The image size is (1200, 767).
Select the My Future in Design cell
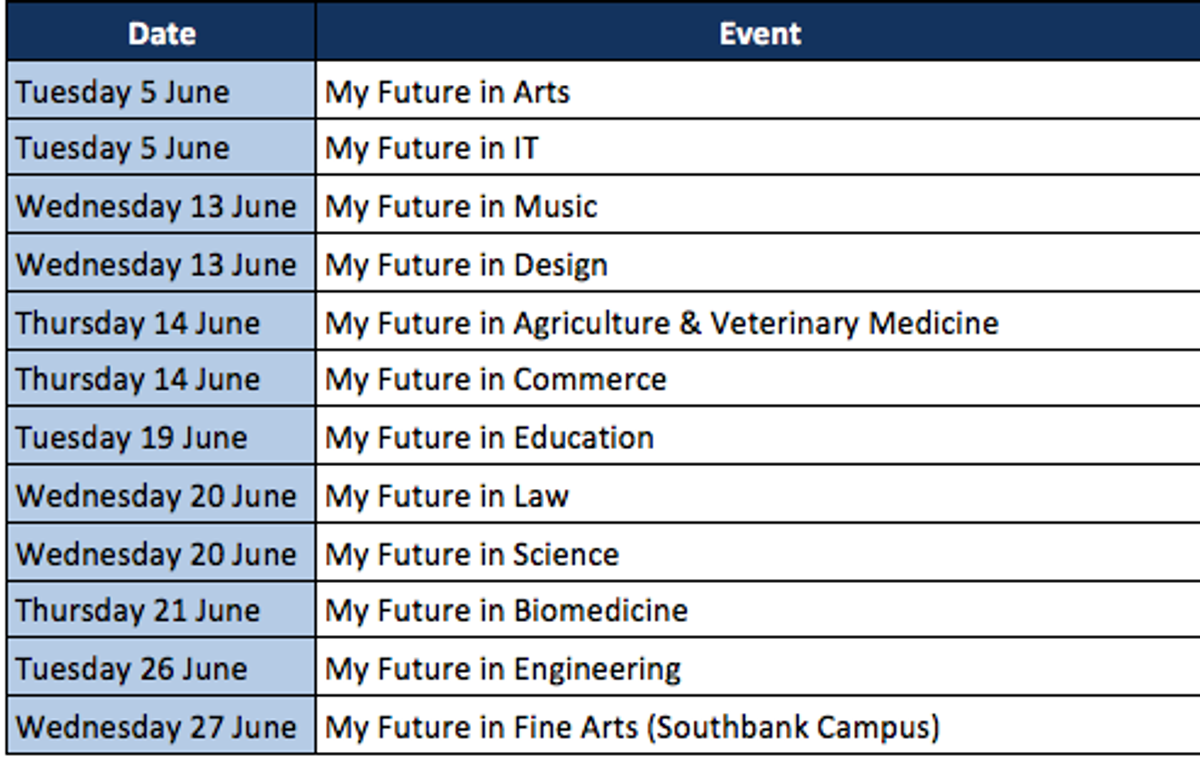(x=758, y=264)
